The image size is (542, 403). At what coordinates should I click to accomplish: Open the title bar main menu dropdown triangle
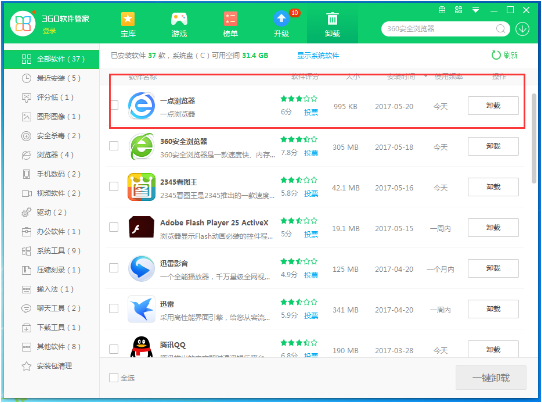(x=476, y=10)
